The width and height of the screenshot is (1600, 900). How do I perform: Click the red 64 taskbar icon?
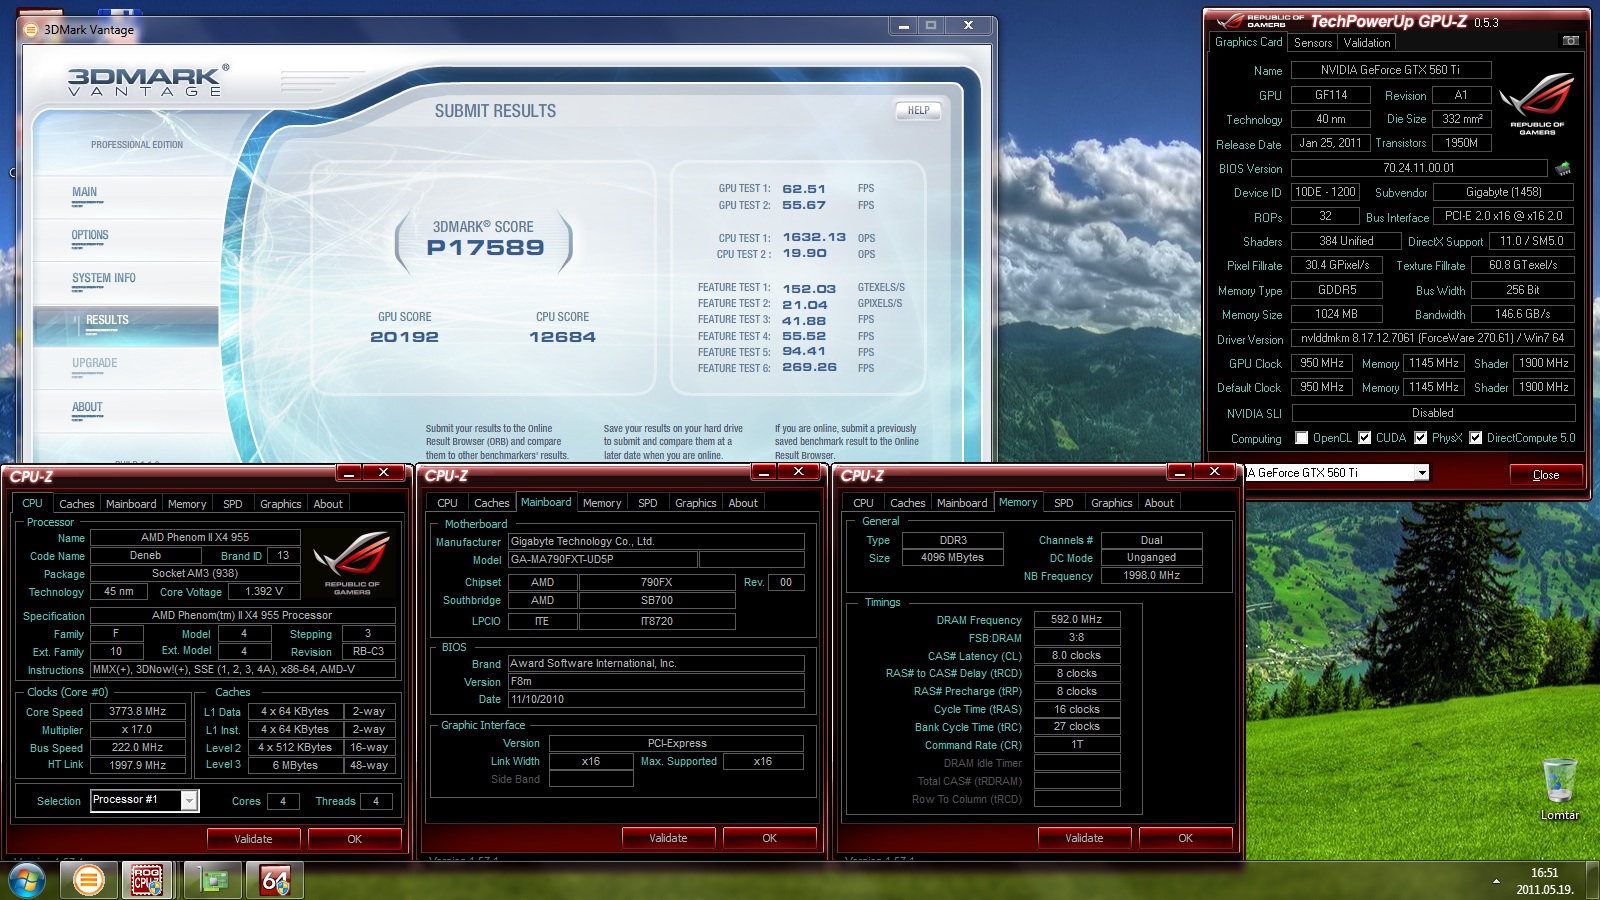[275, 880]
